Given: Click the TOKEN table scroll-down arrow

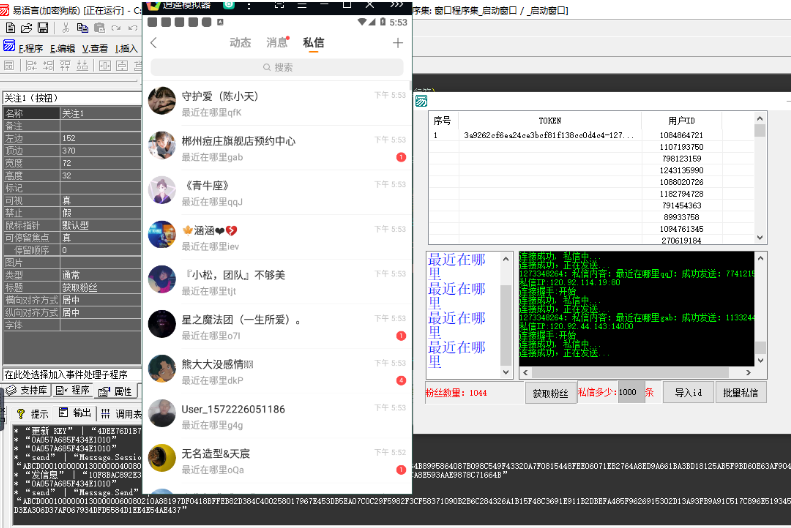Looking at the screenshot, I should [760, 238].
